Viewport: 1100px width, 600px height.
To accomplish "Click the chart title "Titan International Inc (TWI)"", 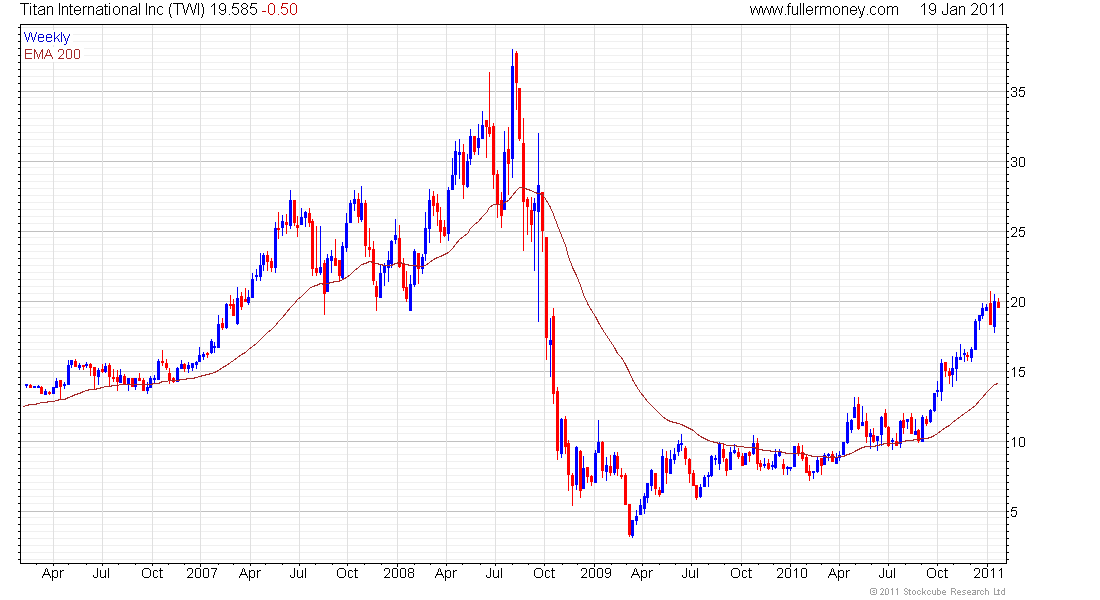I will click(112, 10).
